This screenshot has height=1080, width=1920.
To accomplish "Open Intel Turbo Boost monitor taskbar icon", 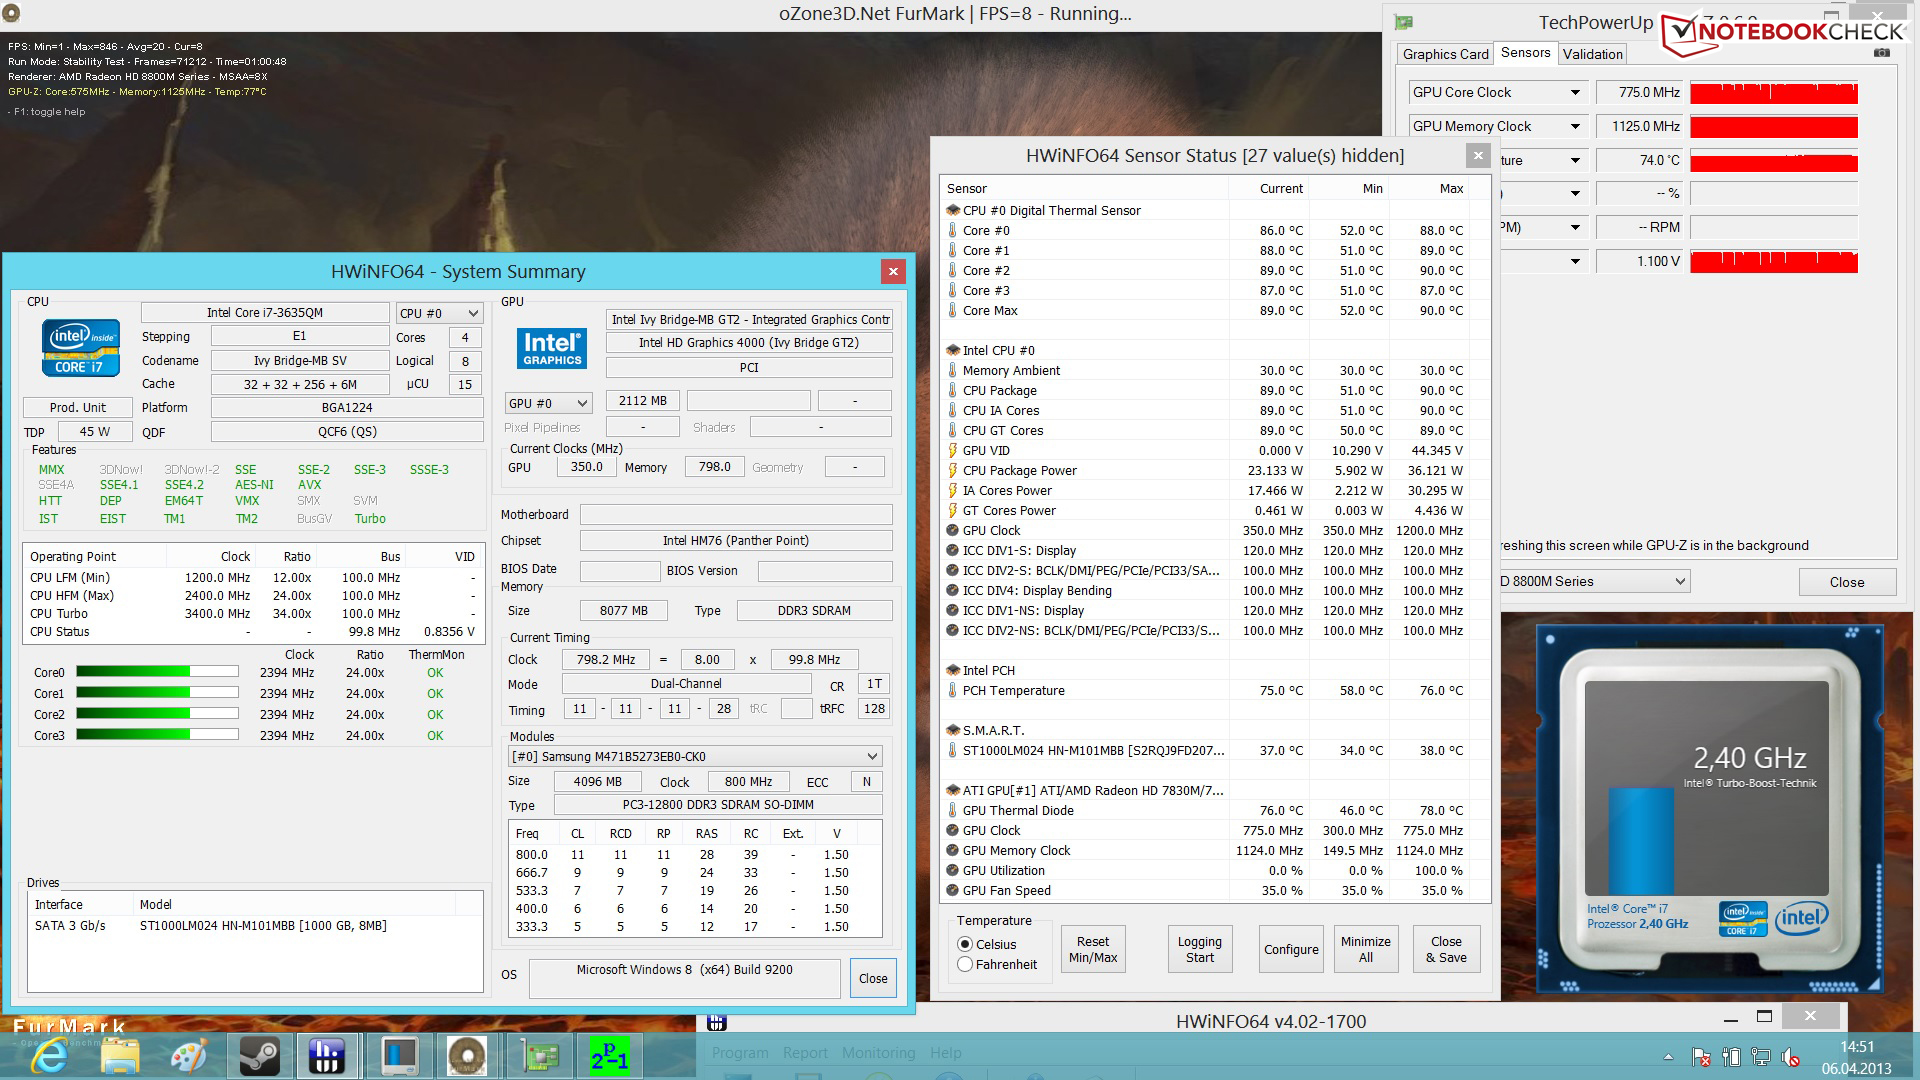I will click(398, 1056).
